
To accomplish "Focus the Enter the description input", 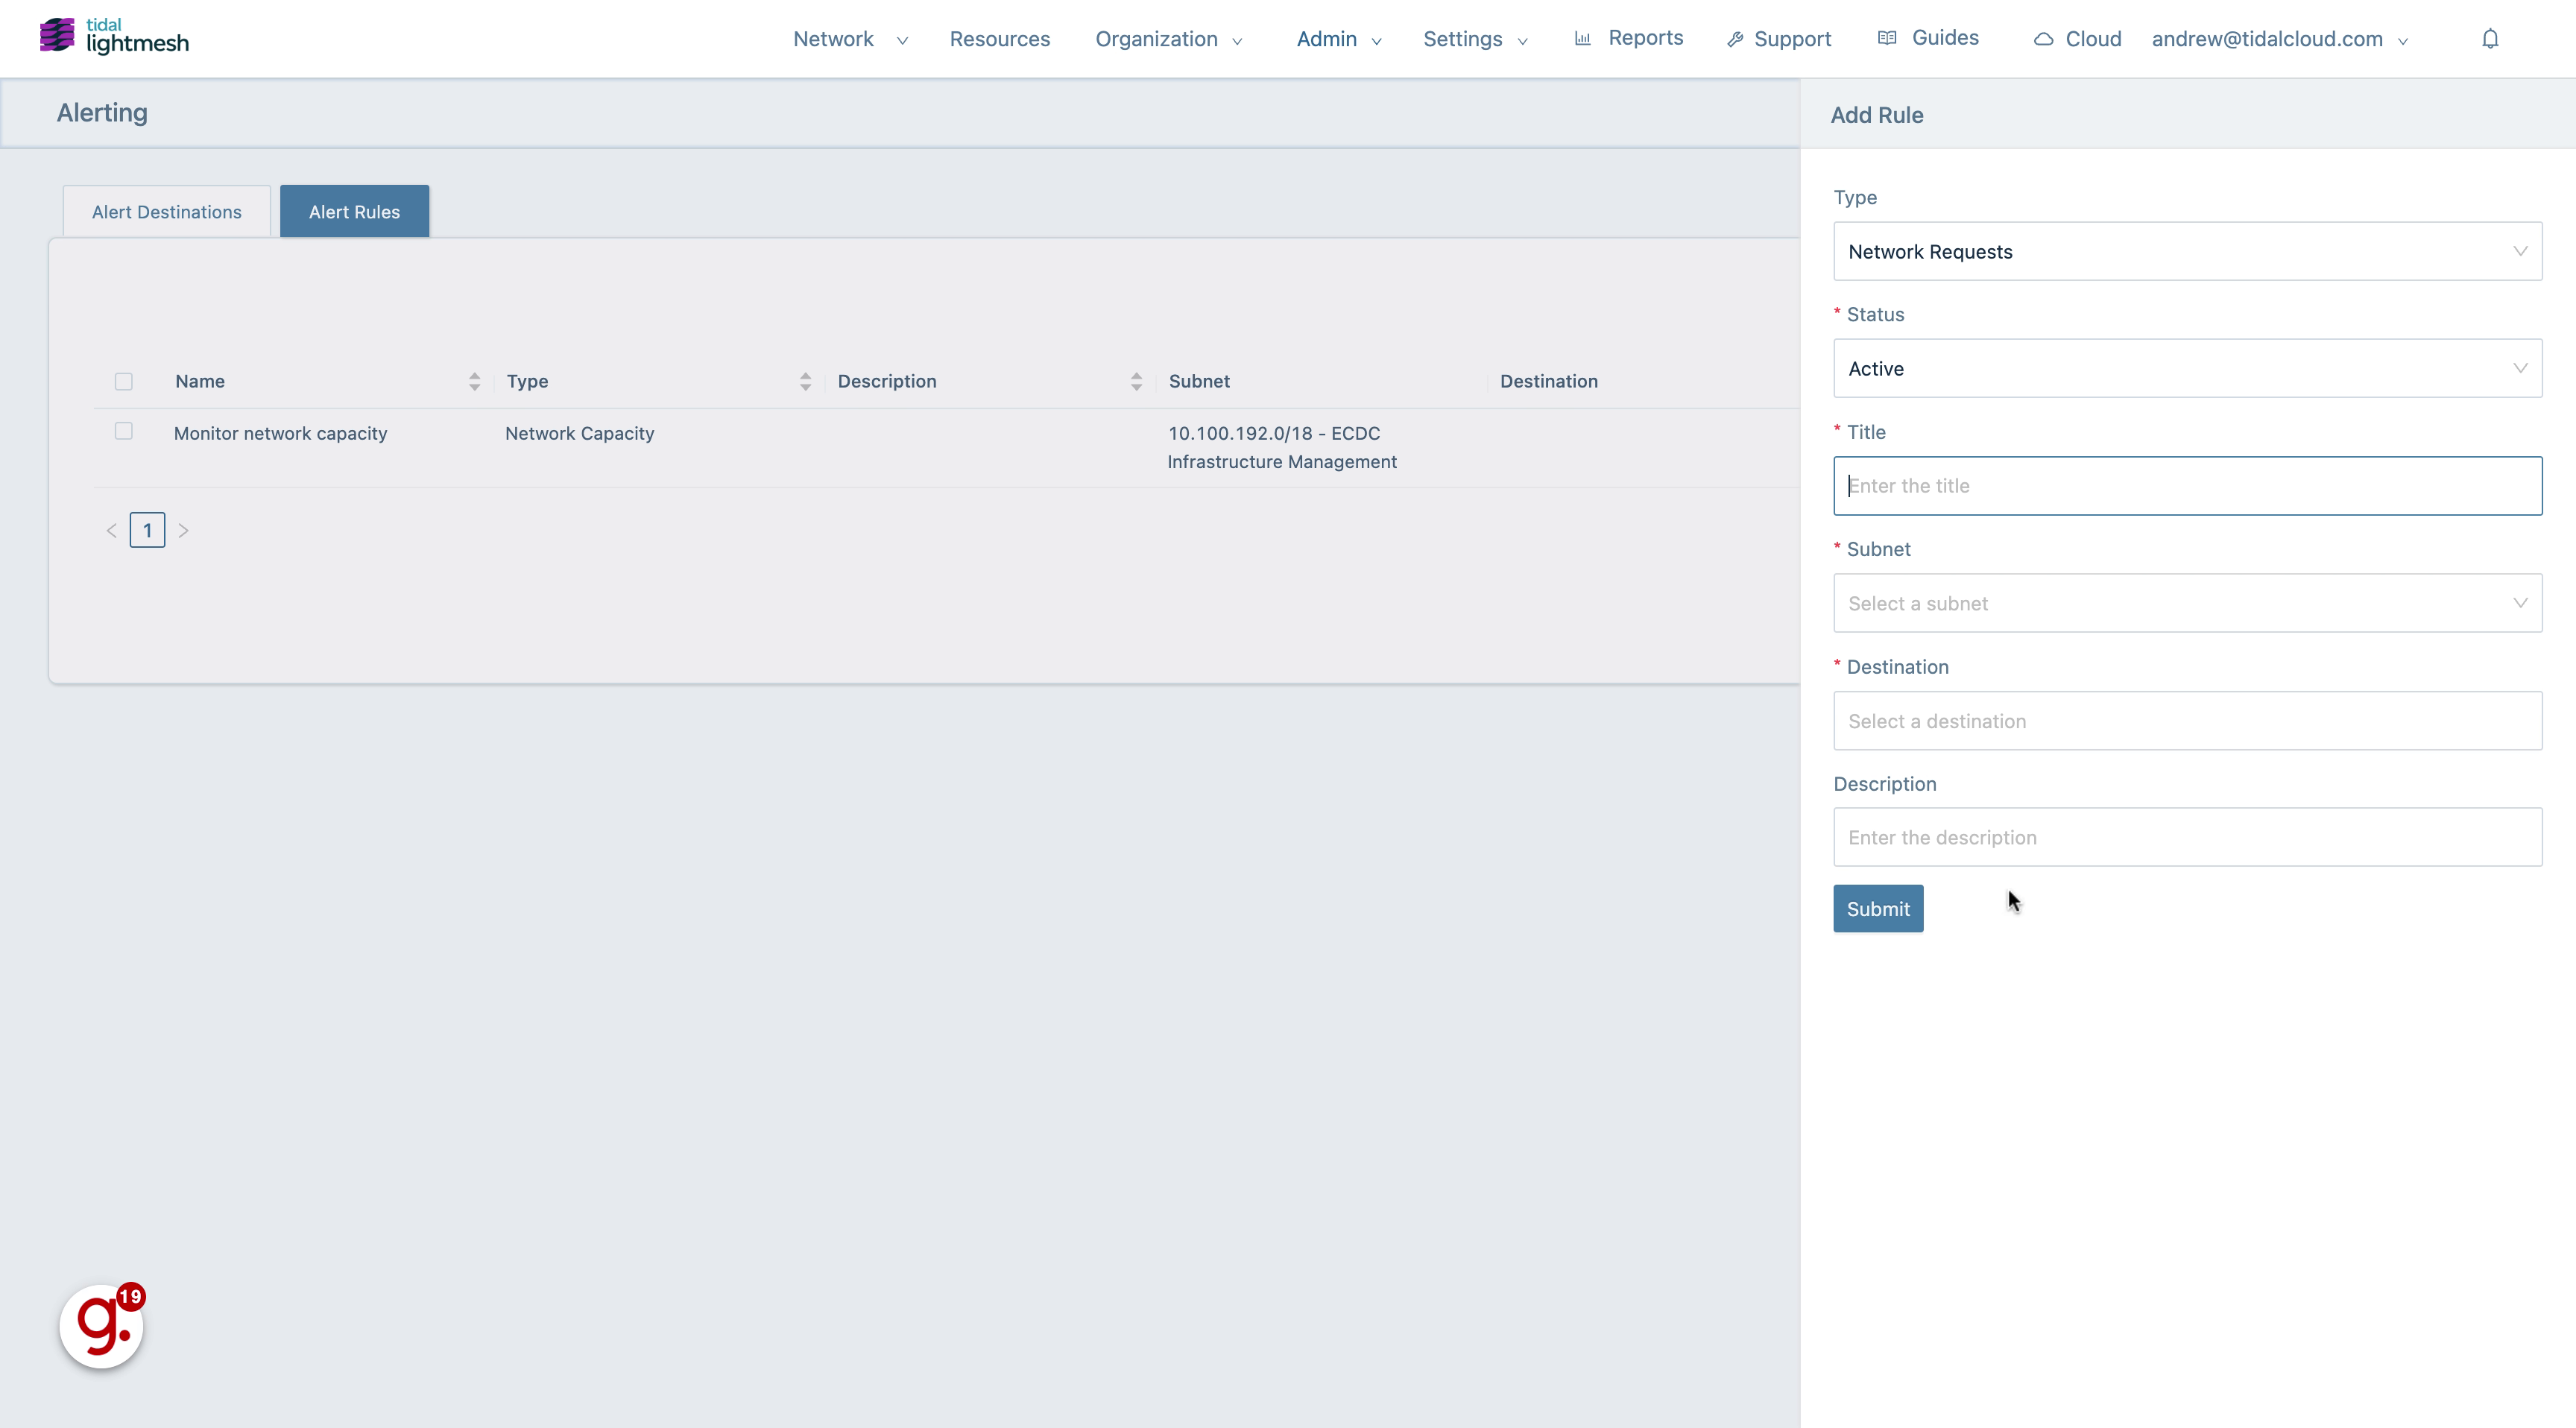I will [2187, 837].
